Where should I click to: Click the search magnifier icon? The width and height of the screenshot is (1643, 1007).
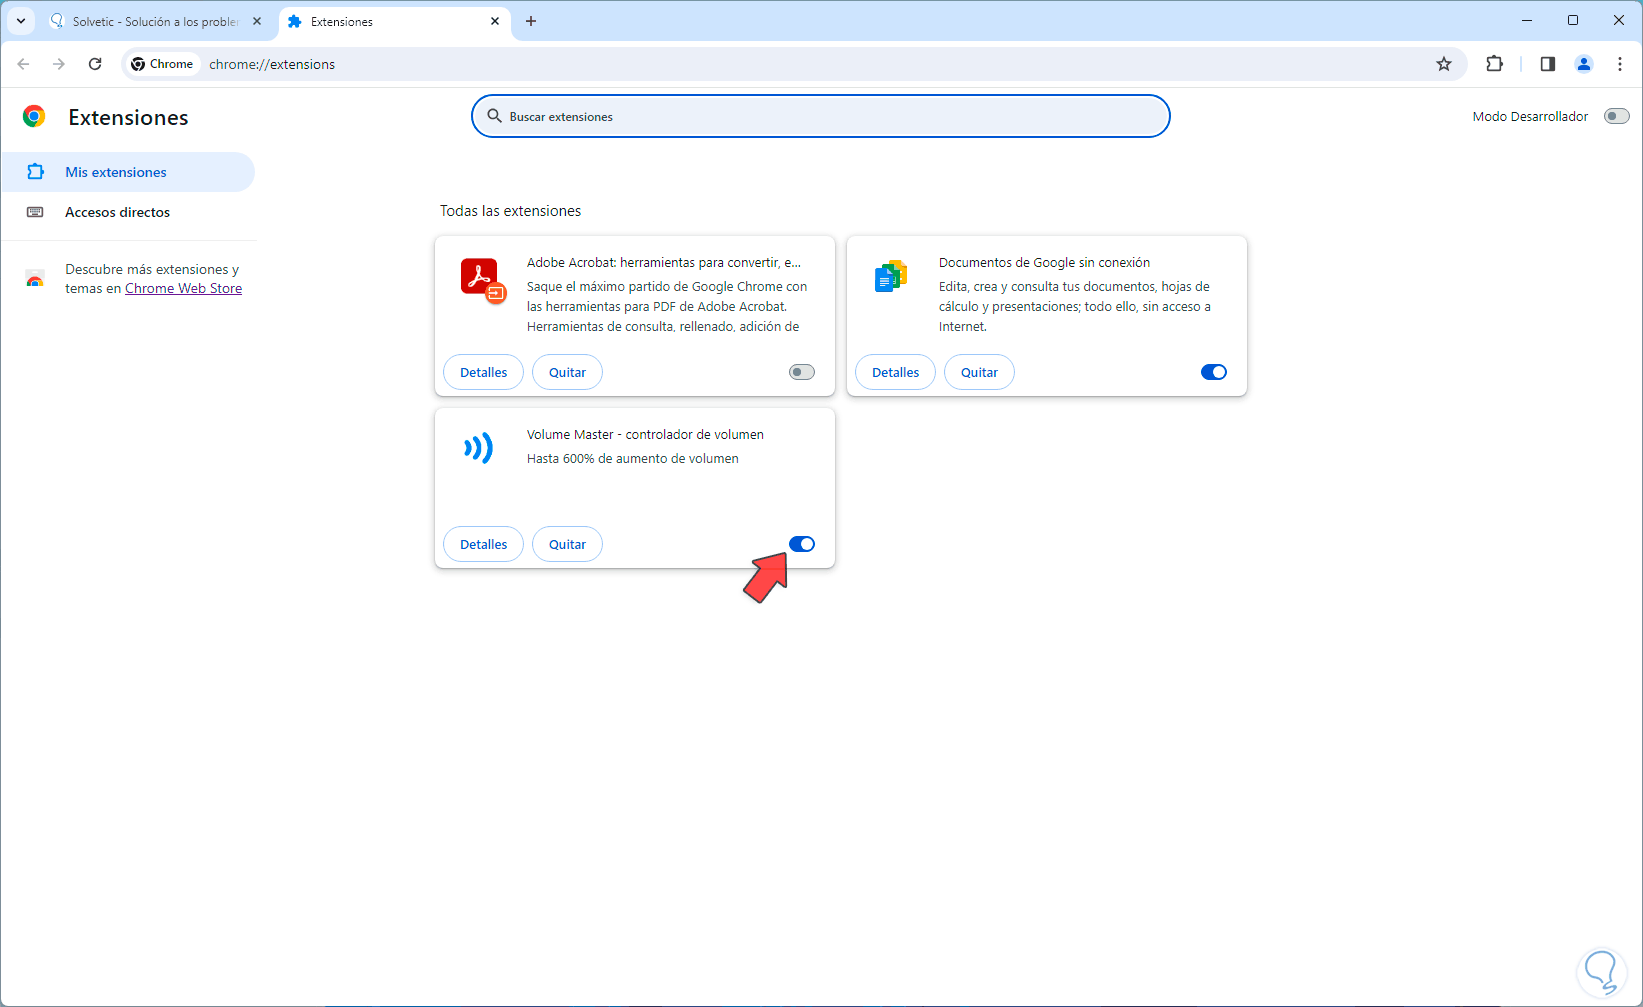pos(494,116)
